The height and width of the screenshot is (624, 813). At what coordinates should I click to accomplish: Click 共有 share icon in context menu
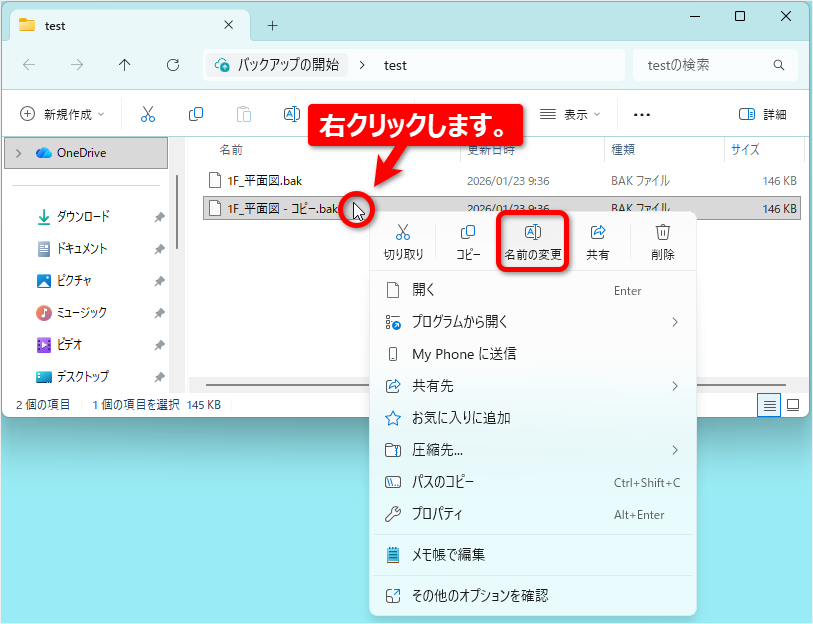[x=597, y=241]
